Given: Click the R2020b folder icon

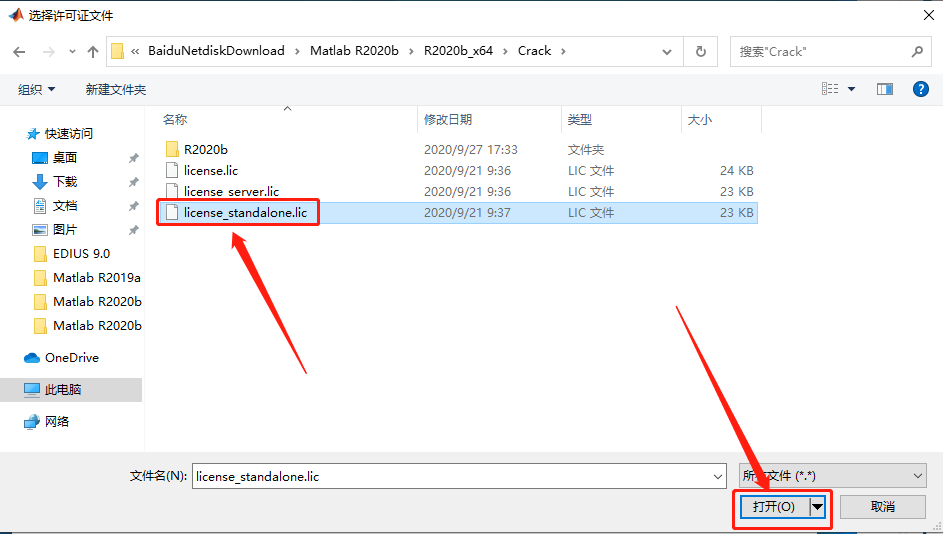Looking at the screenshot, I should click(172, 149).
